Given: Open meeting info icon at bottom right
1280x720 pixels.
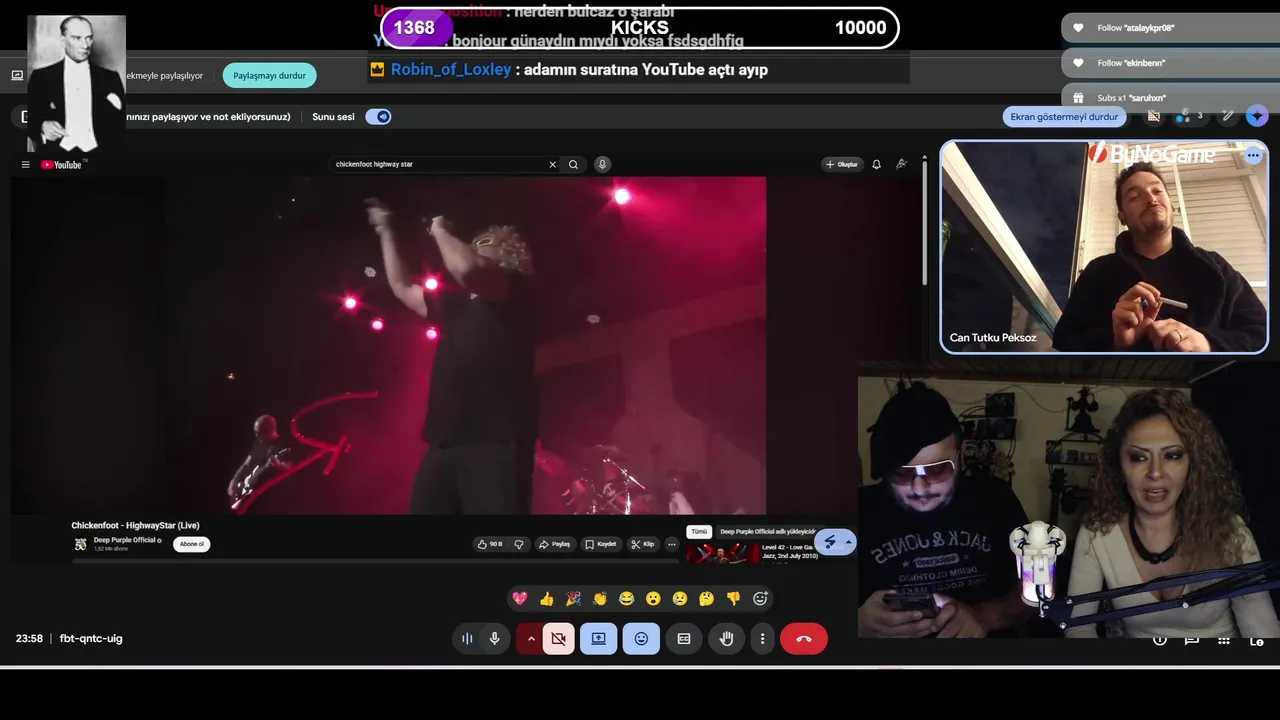Looking at the screenshot, I should click(1160, 640).
